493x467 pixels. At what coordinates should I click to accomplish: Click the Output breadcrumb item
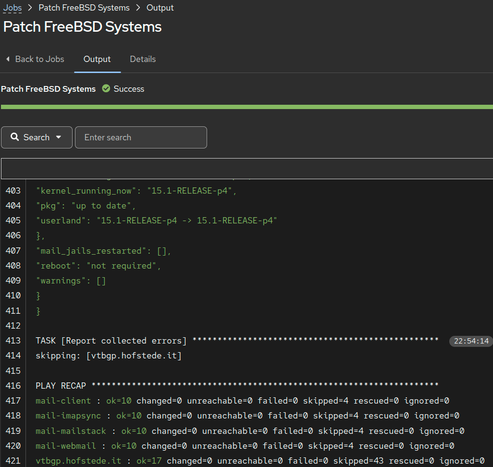click(160, 8)
